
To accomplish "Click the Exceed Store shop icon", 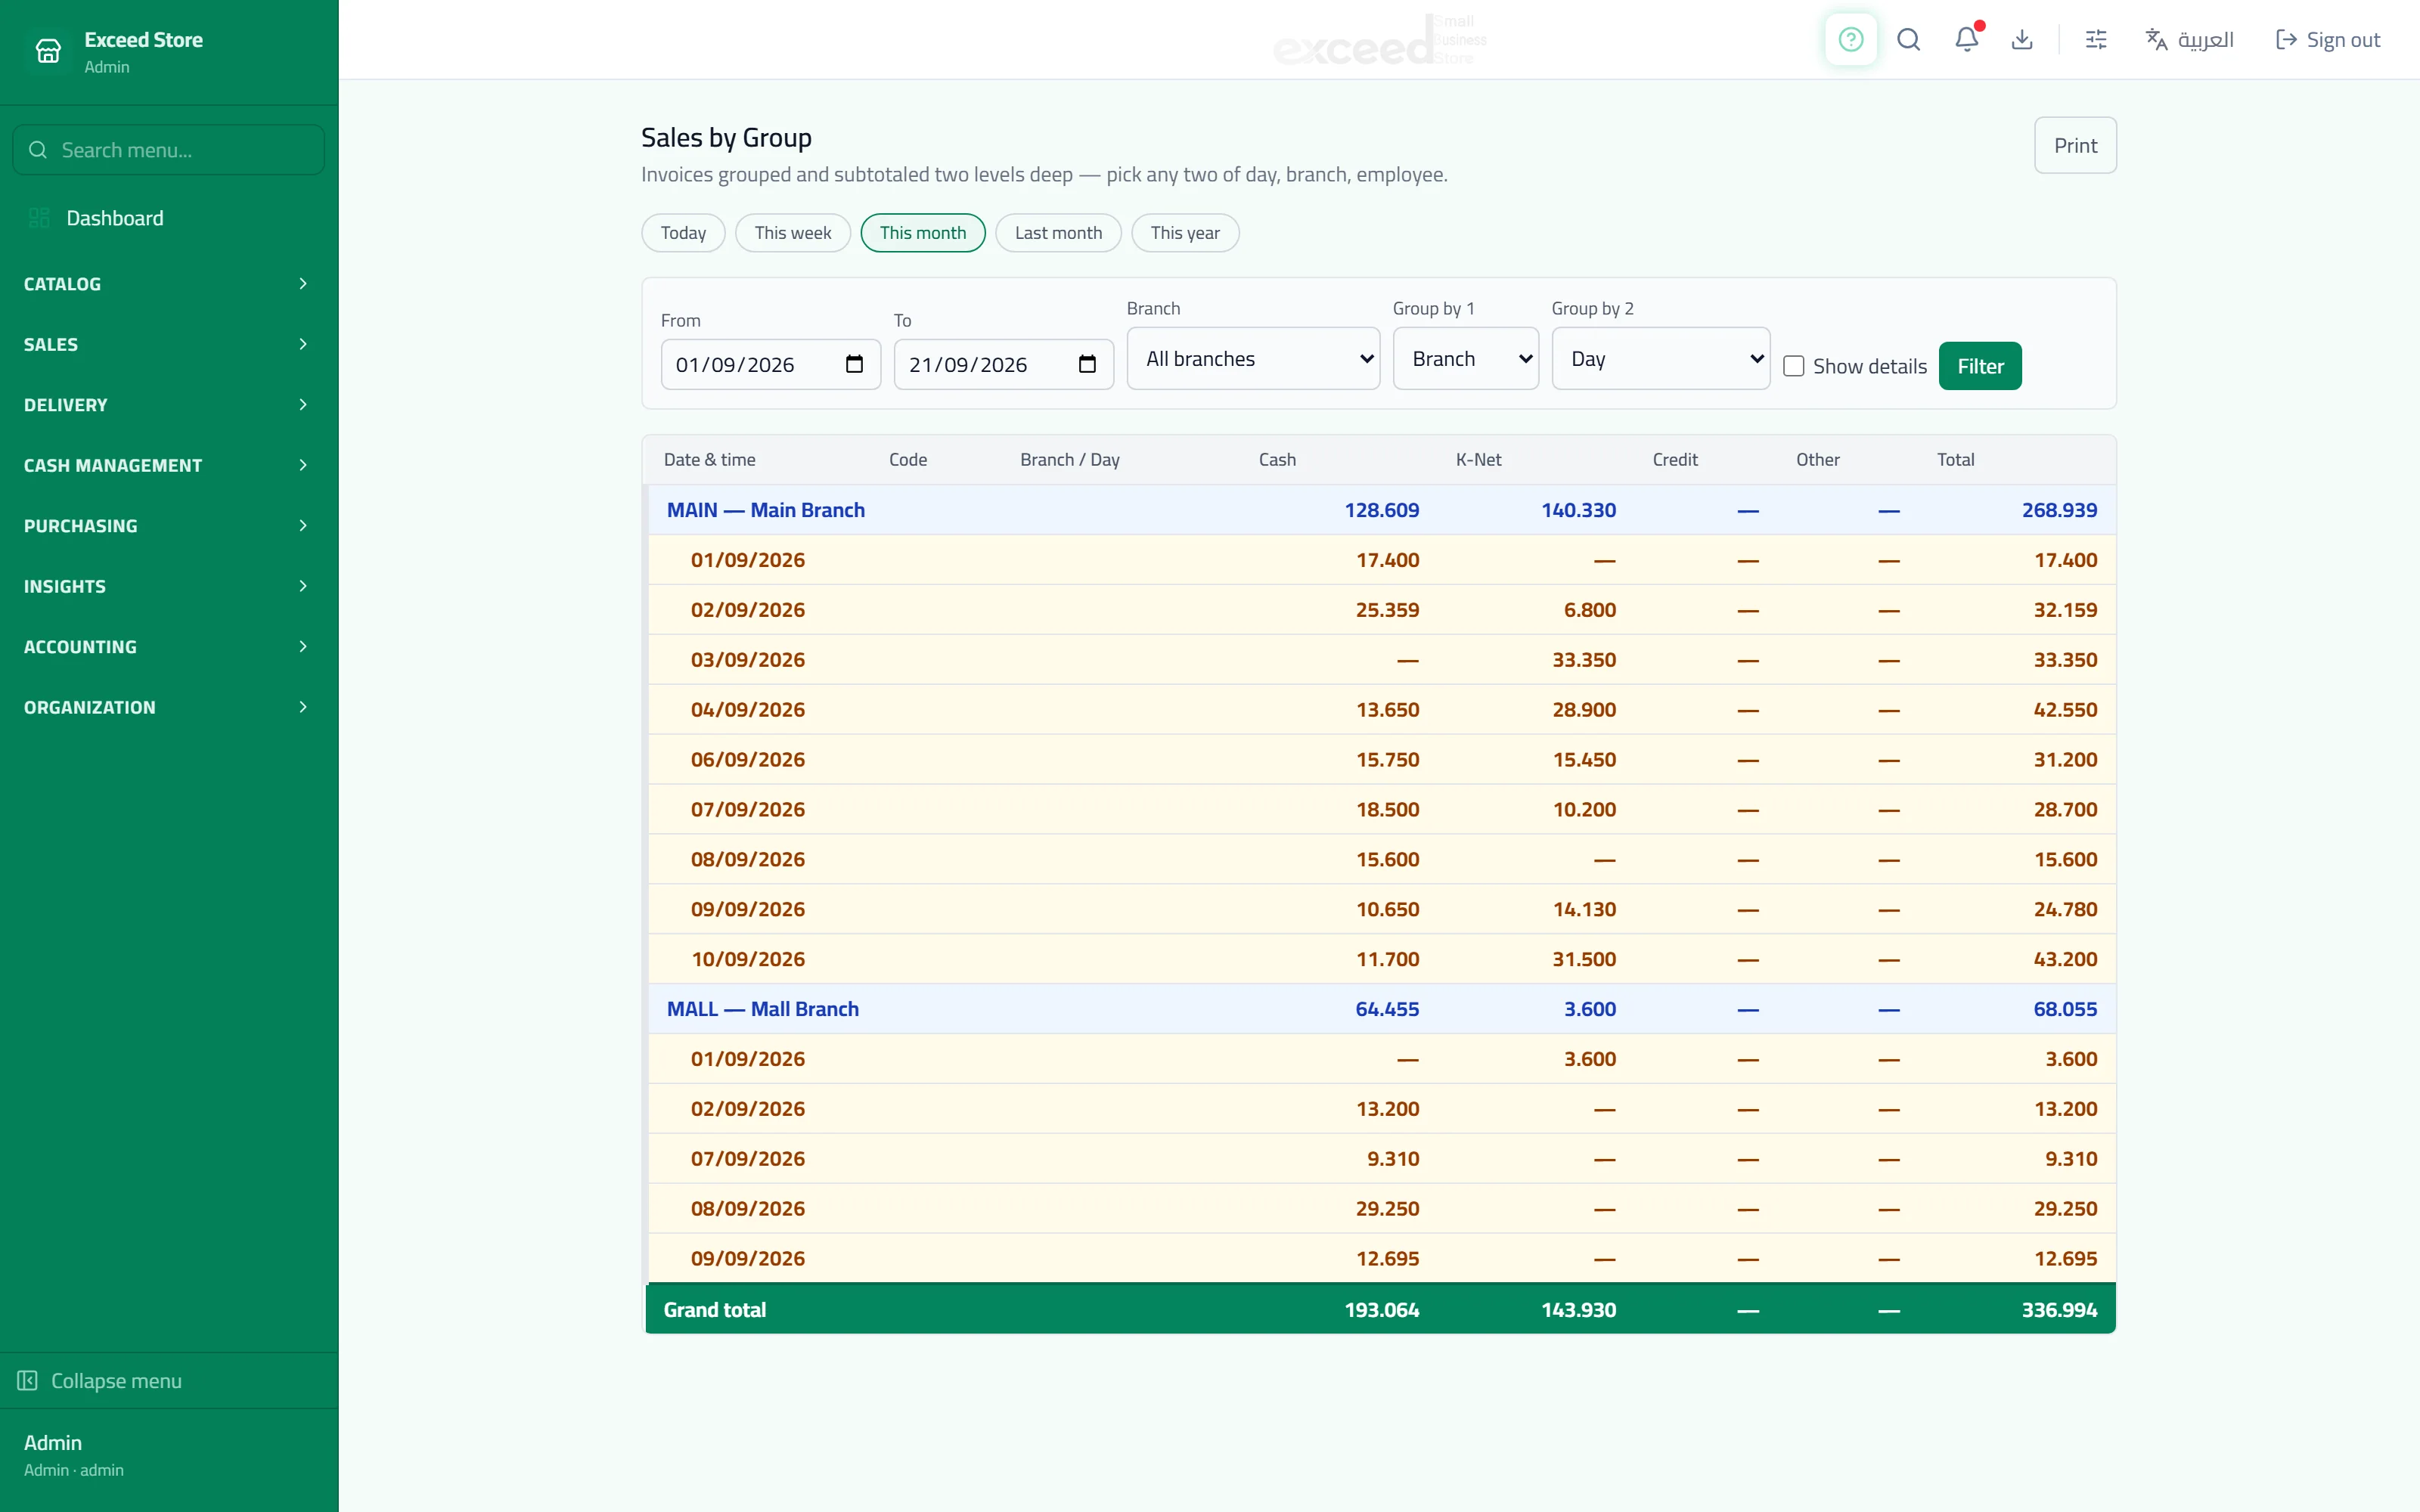I will (48, 51).
